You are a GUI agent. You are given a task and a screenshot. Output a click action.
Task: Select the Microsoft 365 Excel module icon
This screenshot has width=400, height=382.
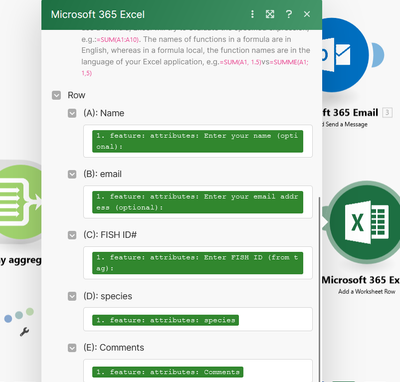(365, 222)
